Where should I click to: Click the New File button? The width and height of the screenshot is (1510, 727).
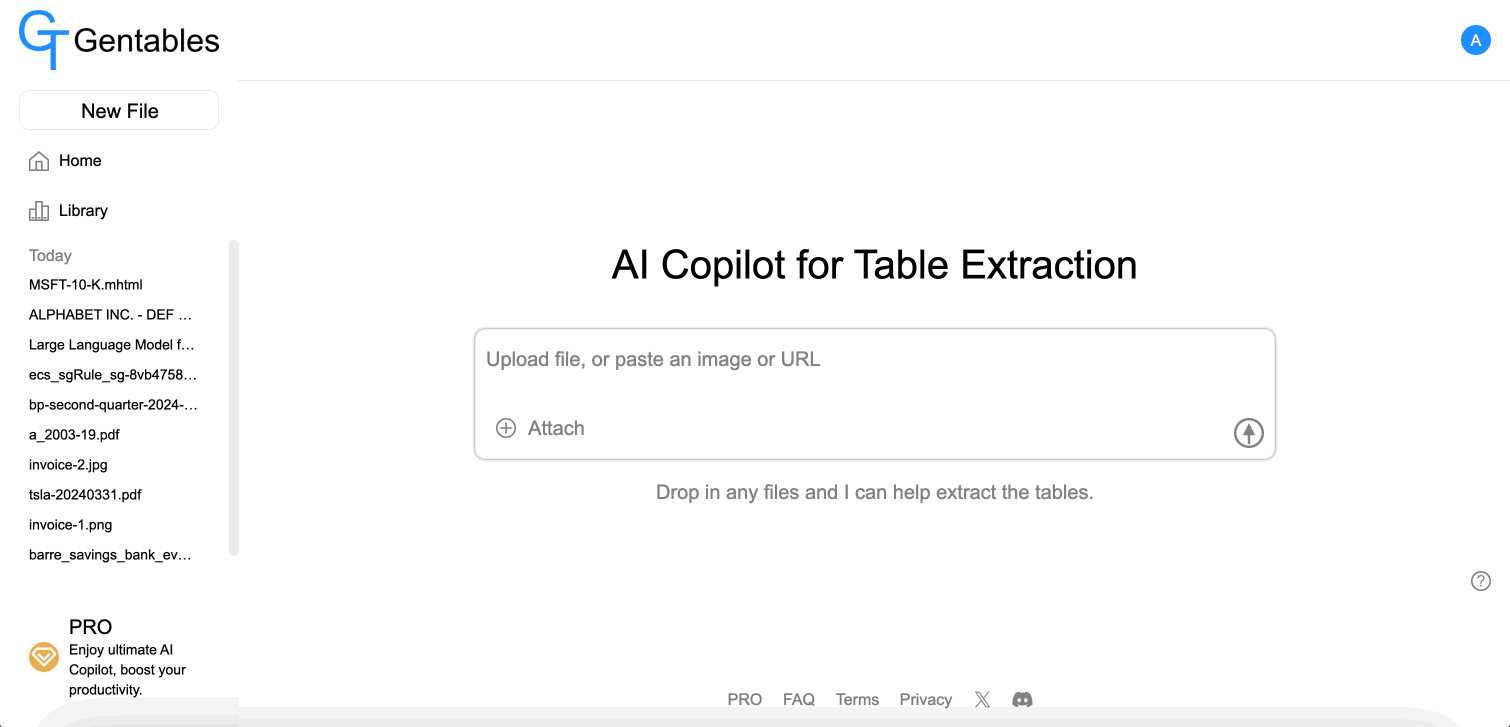point(119,110)
